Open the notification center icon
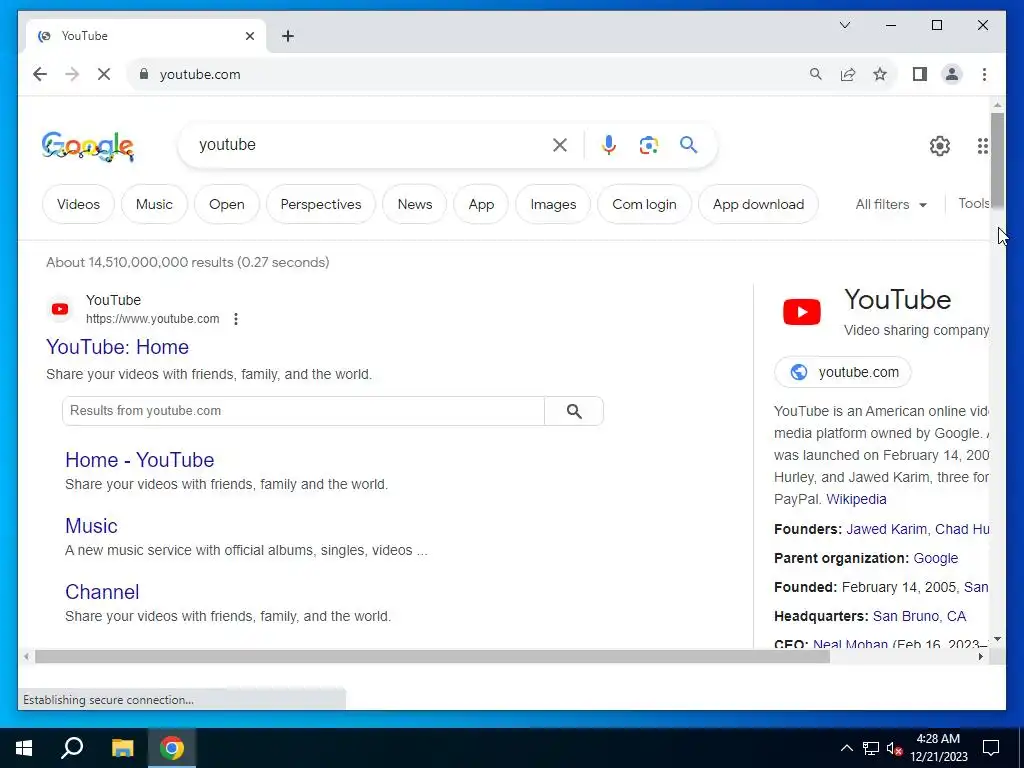 coord(991,748)
